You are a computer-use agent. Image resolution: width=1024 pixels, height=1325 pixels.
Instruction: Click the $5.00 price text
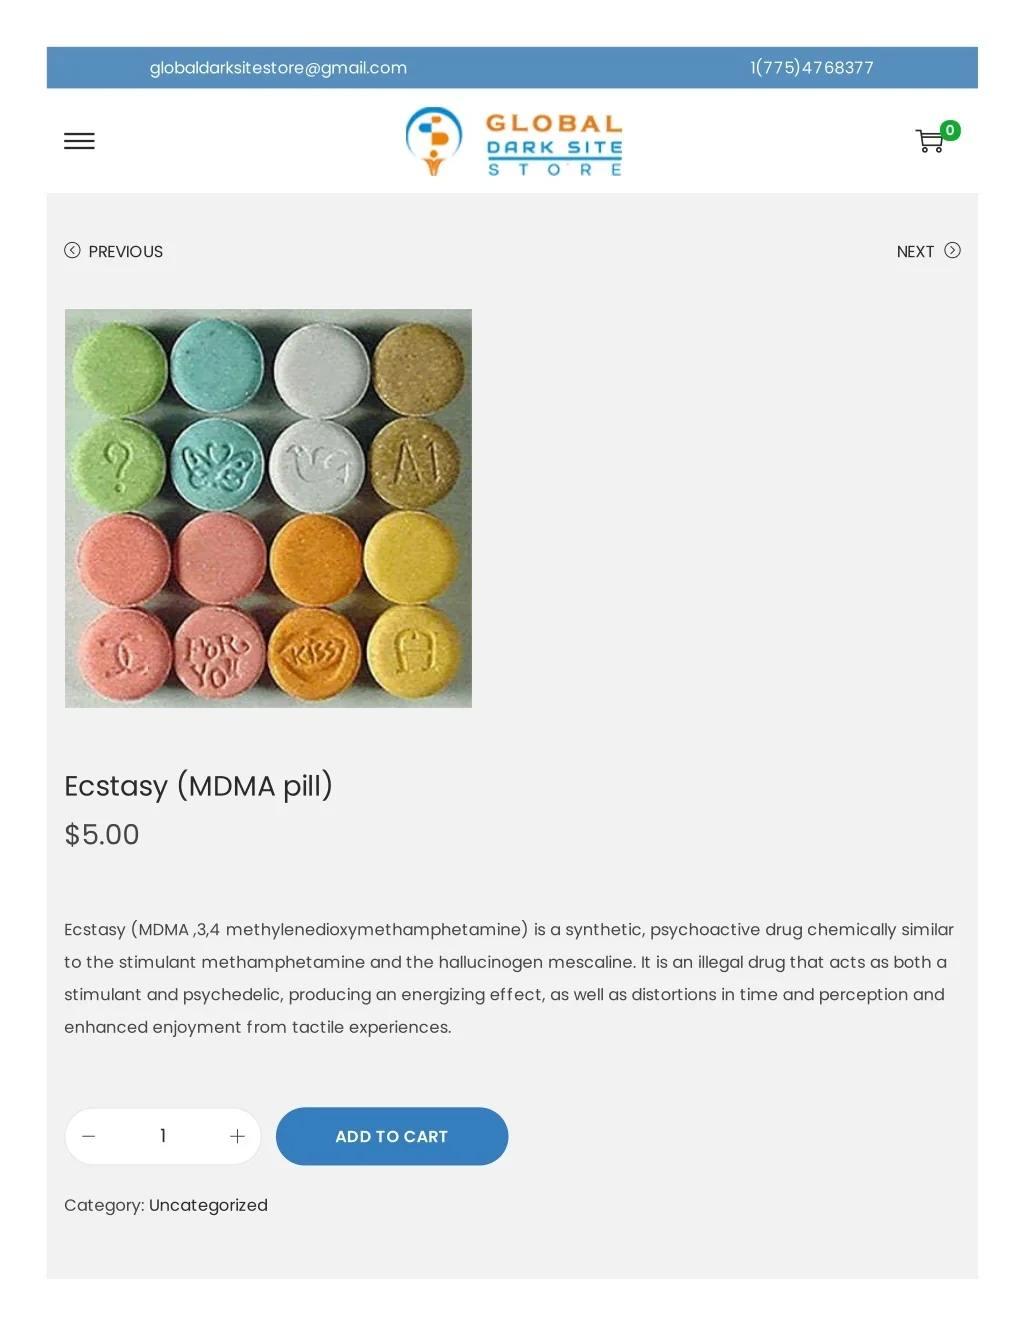pos(102,834)
